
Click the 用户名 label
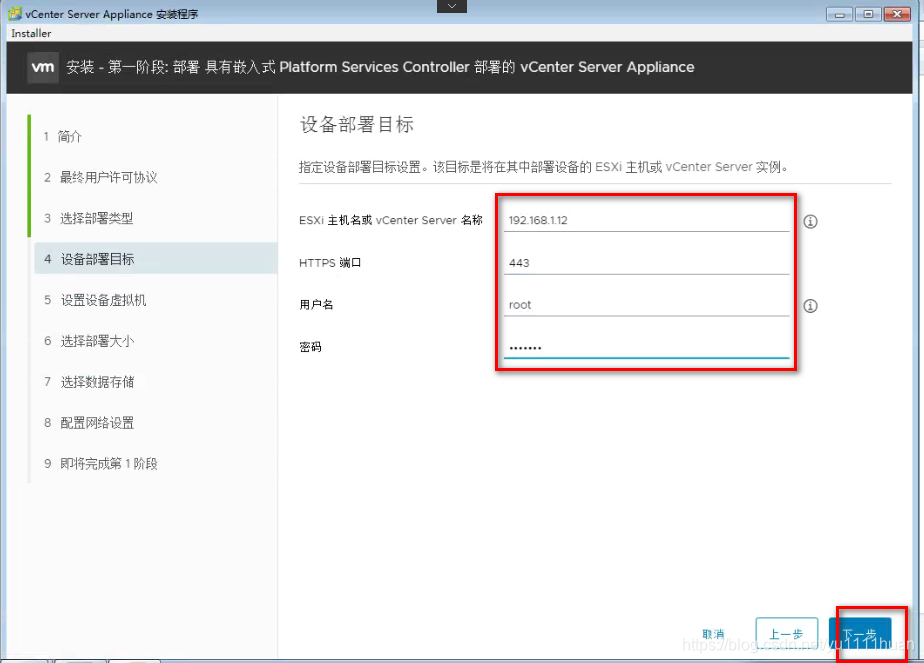click(316, 305)
